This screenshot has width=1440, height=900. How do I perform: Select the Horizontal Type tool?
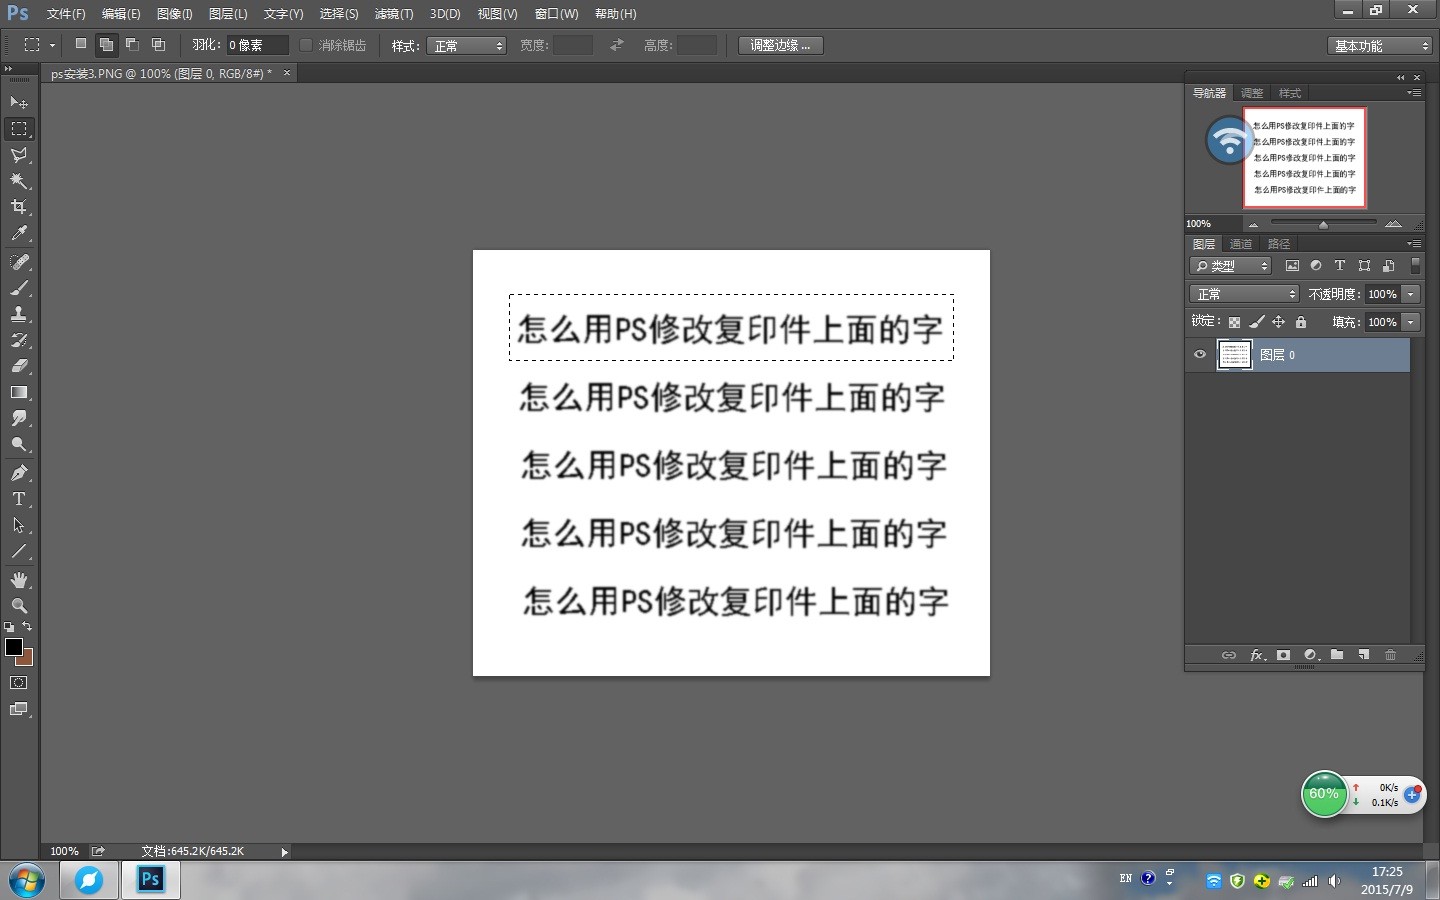point(19,499)
